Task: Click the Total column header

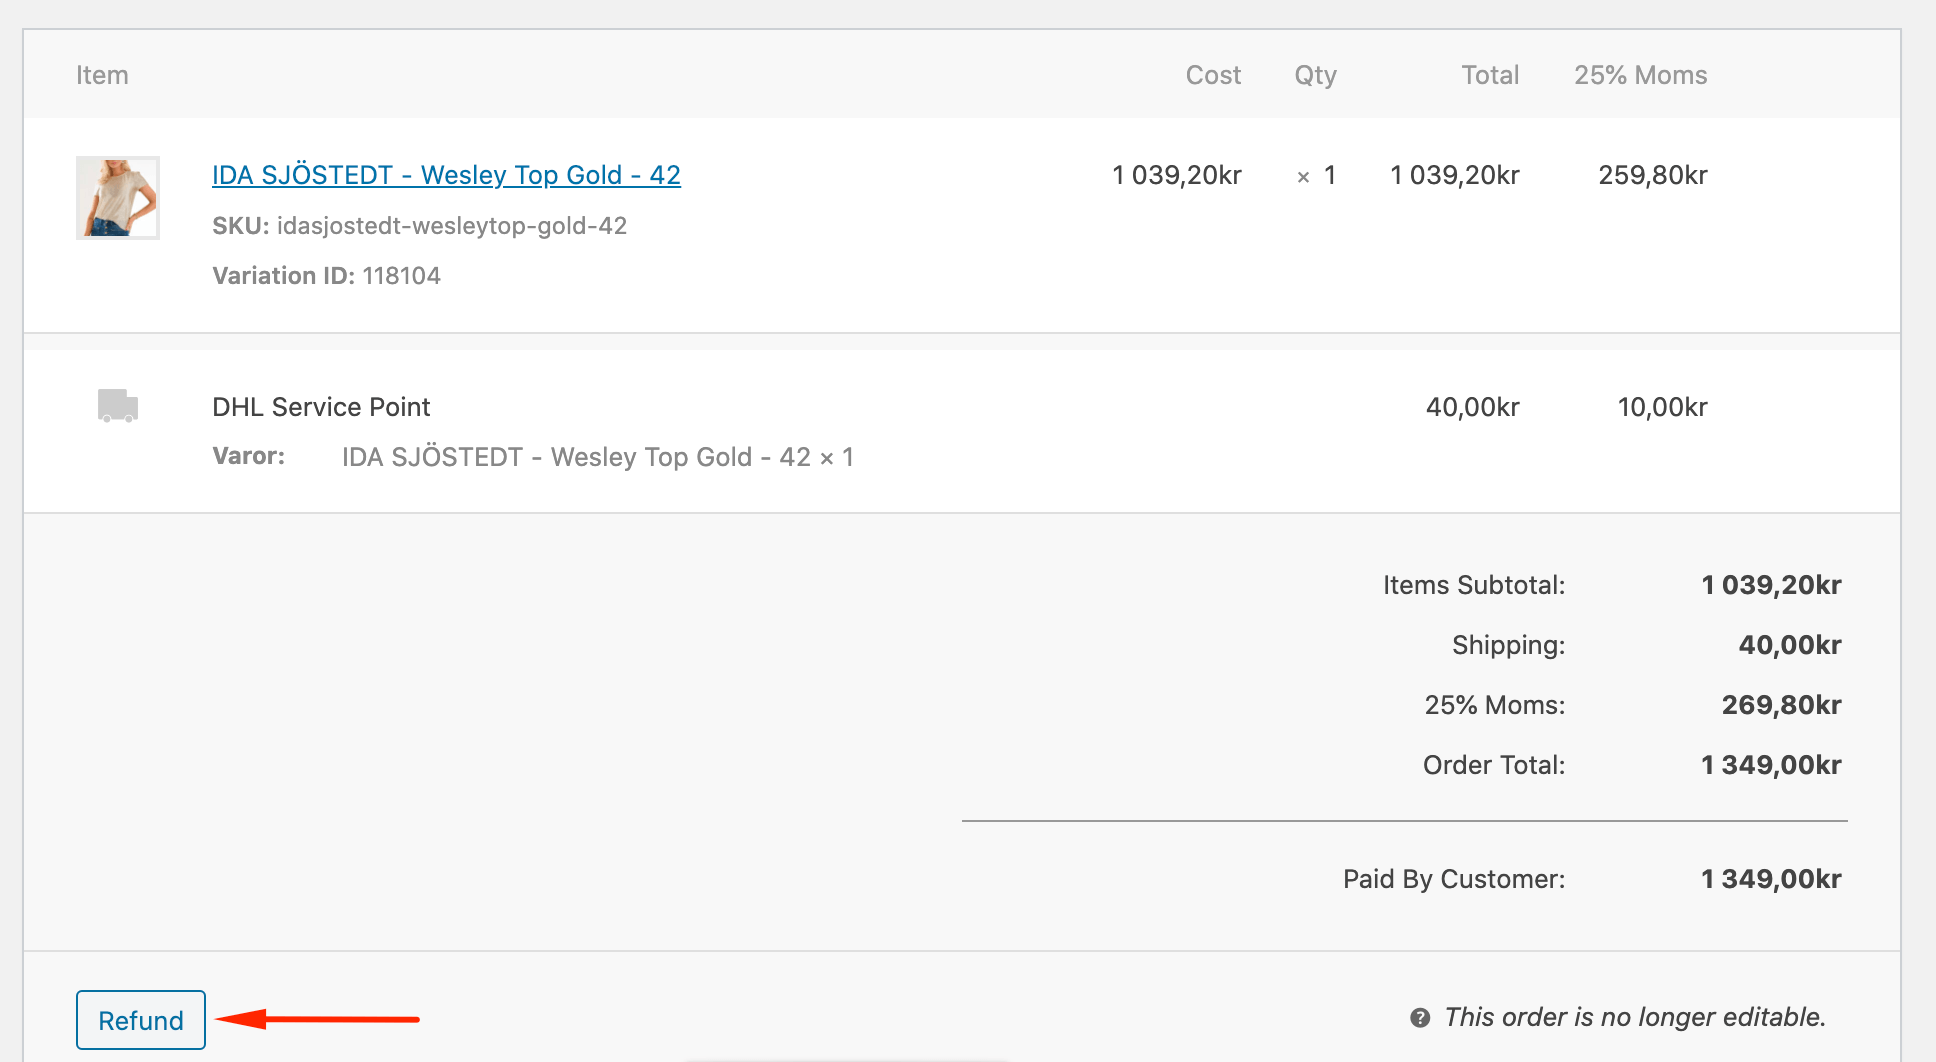Action: click(1490, 75)
